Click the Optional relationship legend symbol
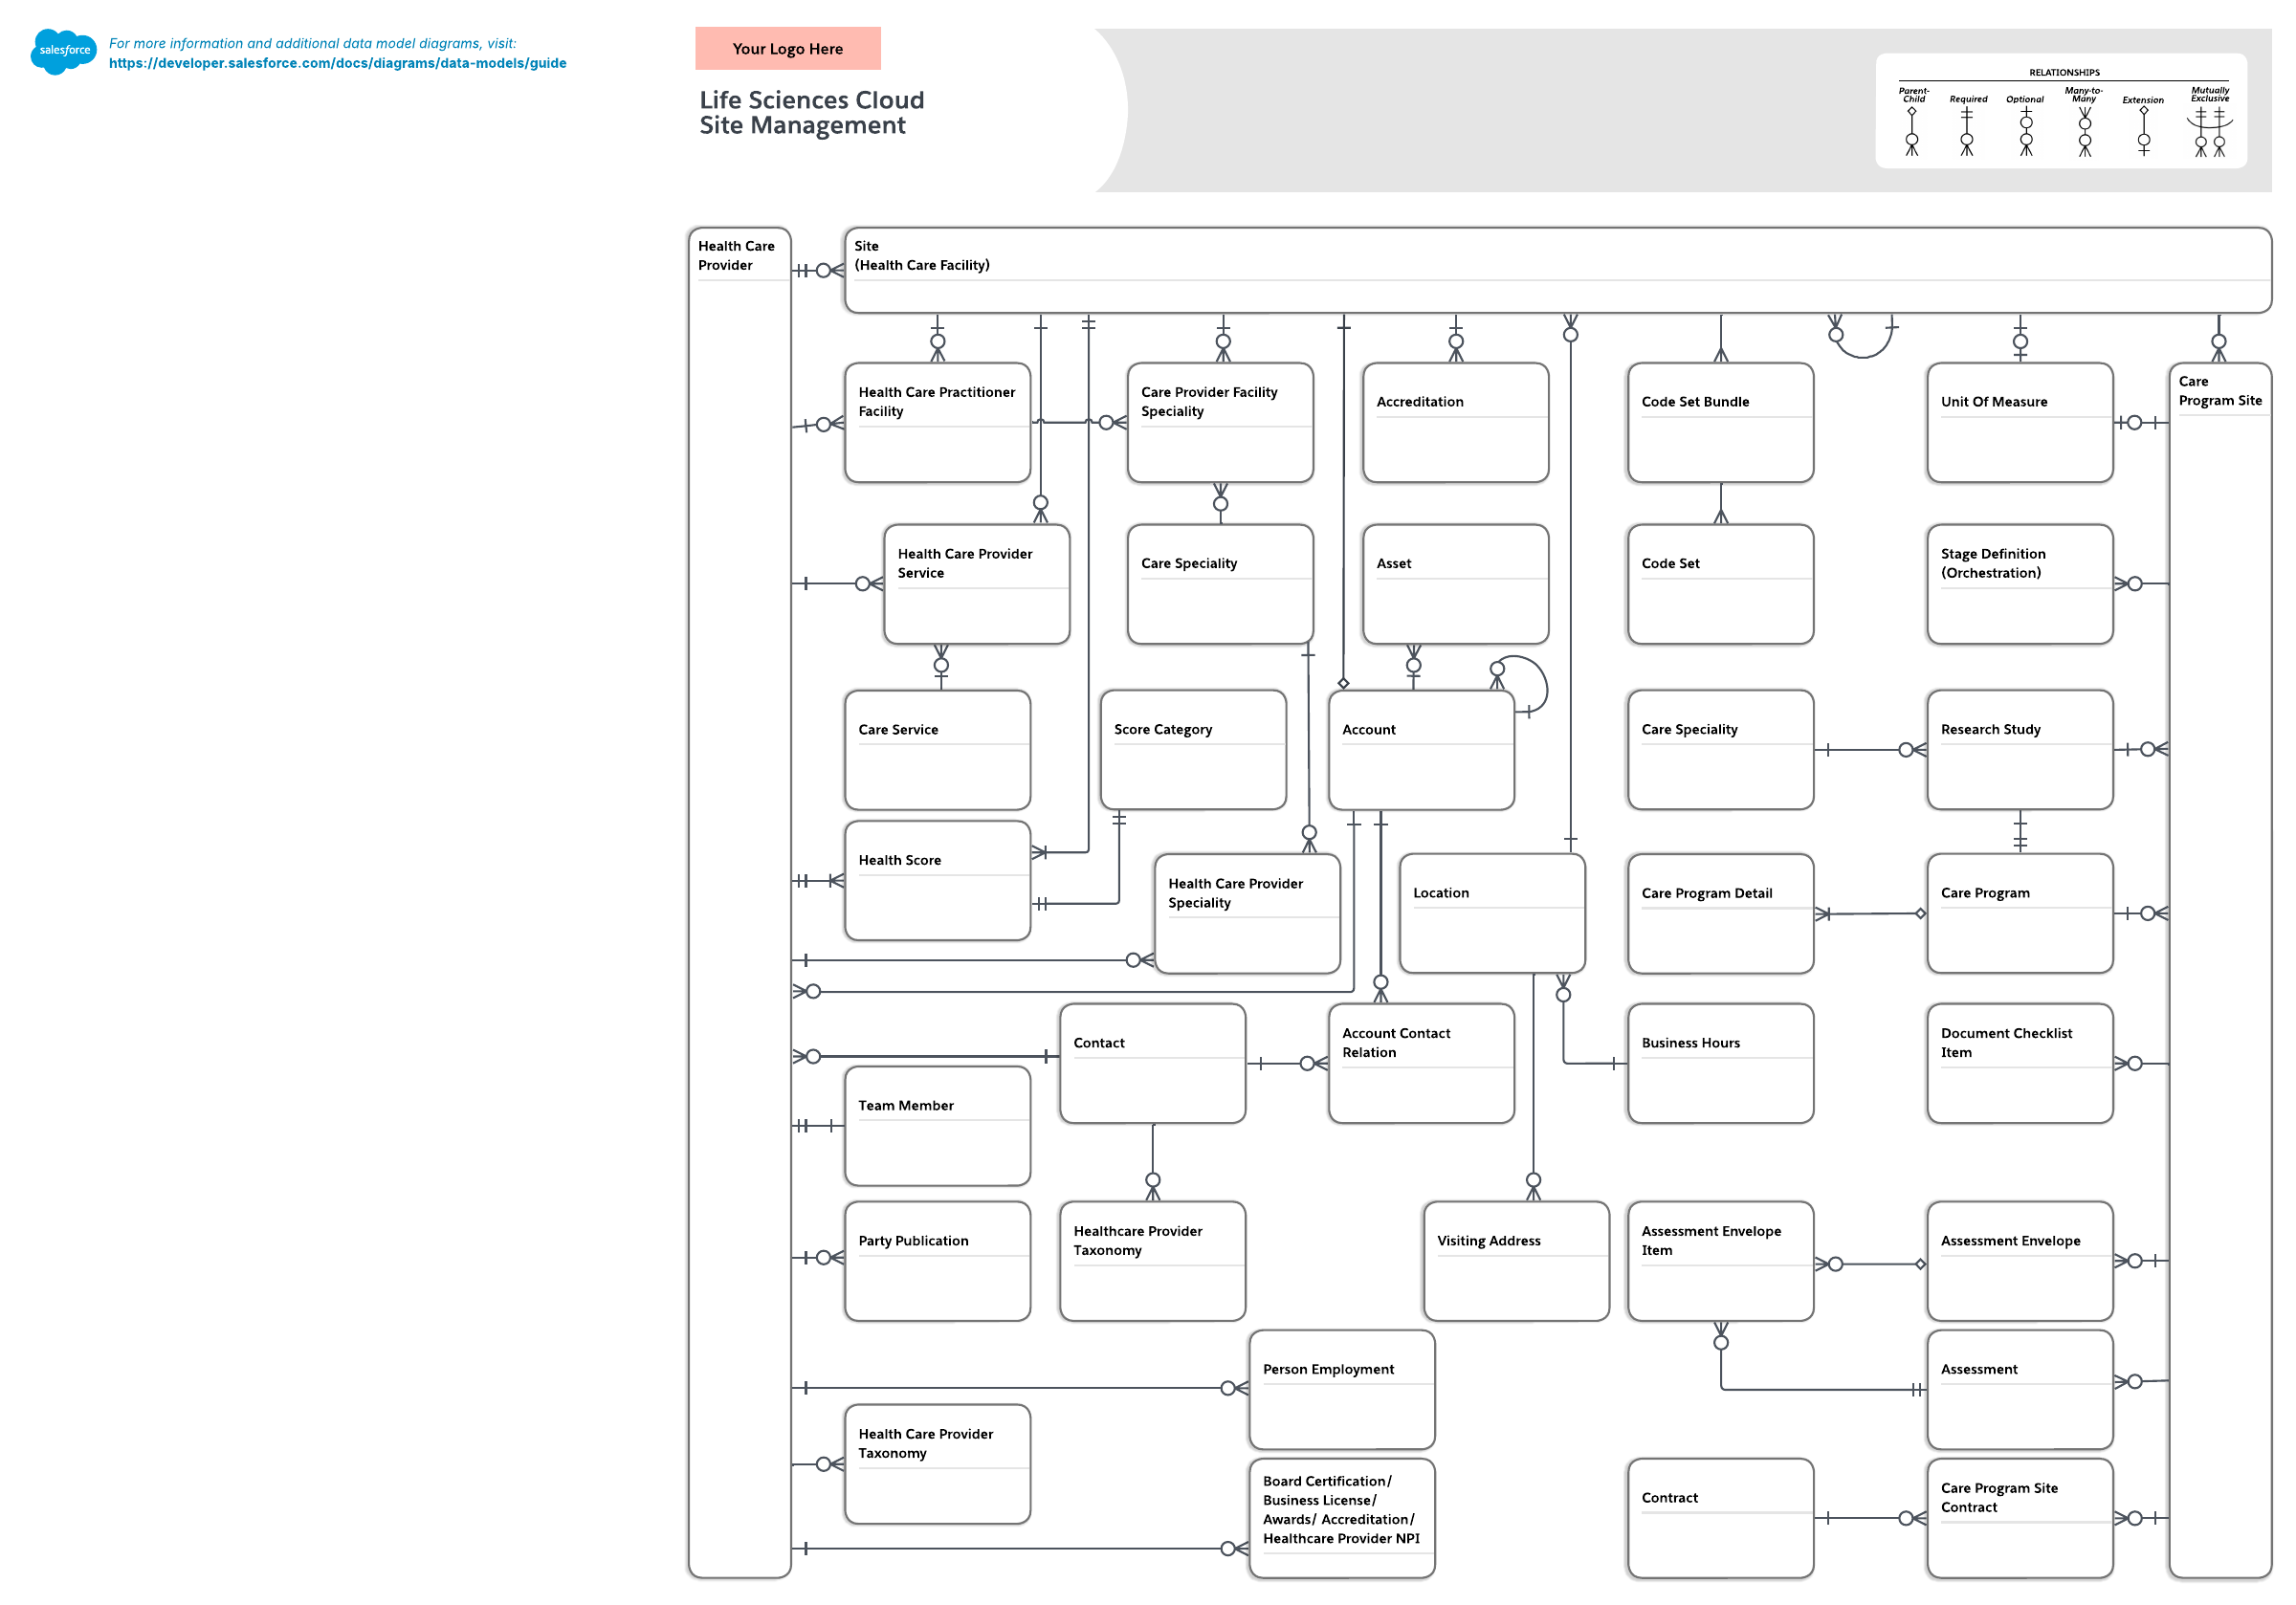Screen dimensions: 2296x1605 [2025, 130]
